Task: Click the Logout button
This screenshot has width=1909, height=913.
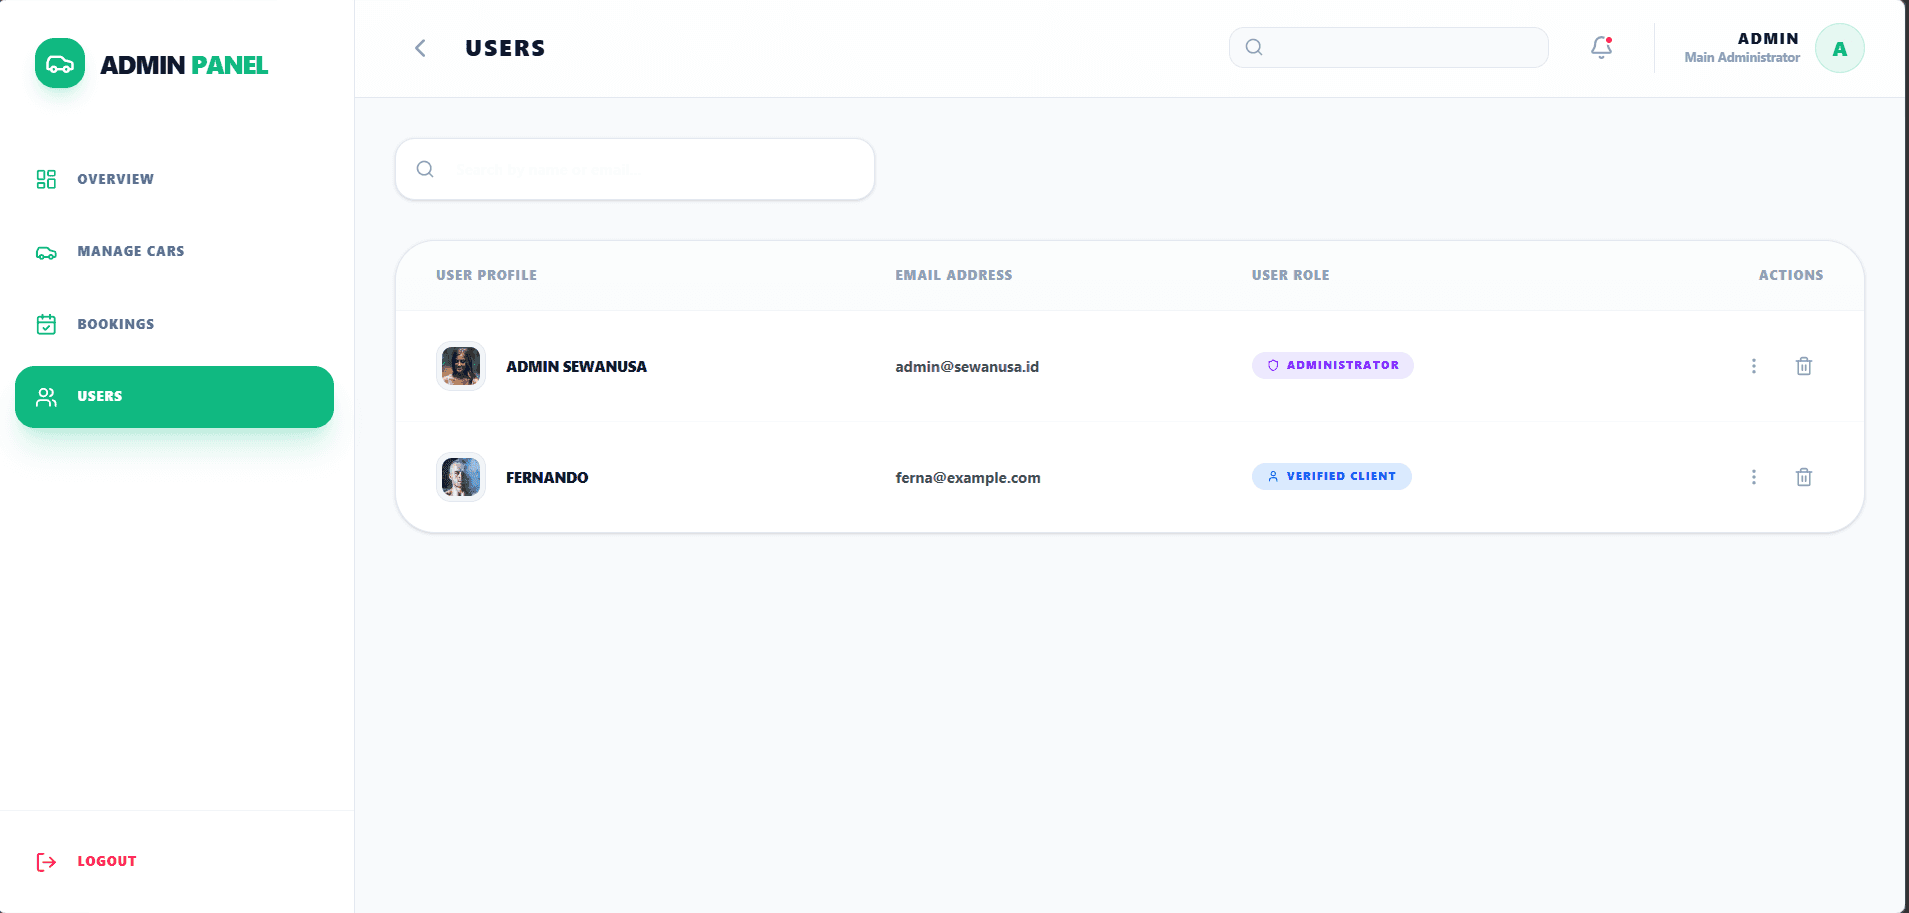Action: (x=106, y=861)
